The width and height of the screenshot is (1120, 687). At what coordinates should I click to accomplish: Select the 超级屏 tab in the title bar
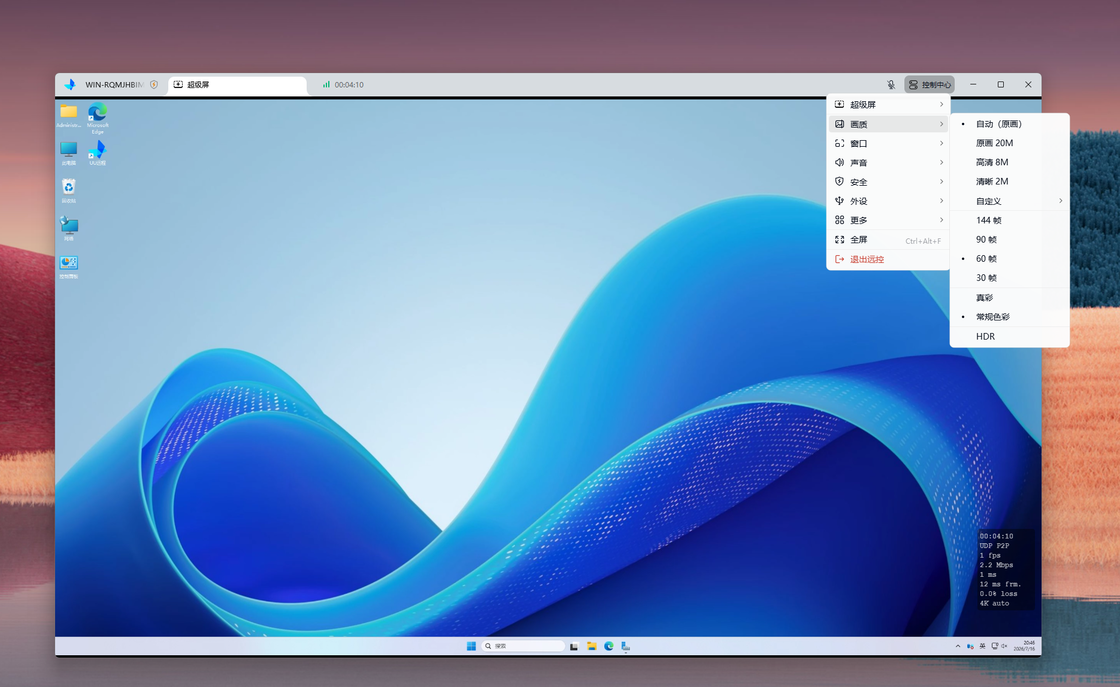[237, 84]
